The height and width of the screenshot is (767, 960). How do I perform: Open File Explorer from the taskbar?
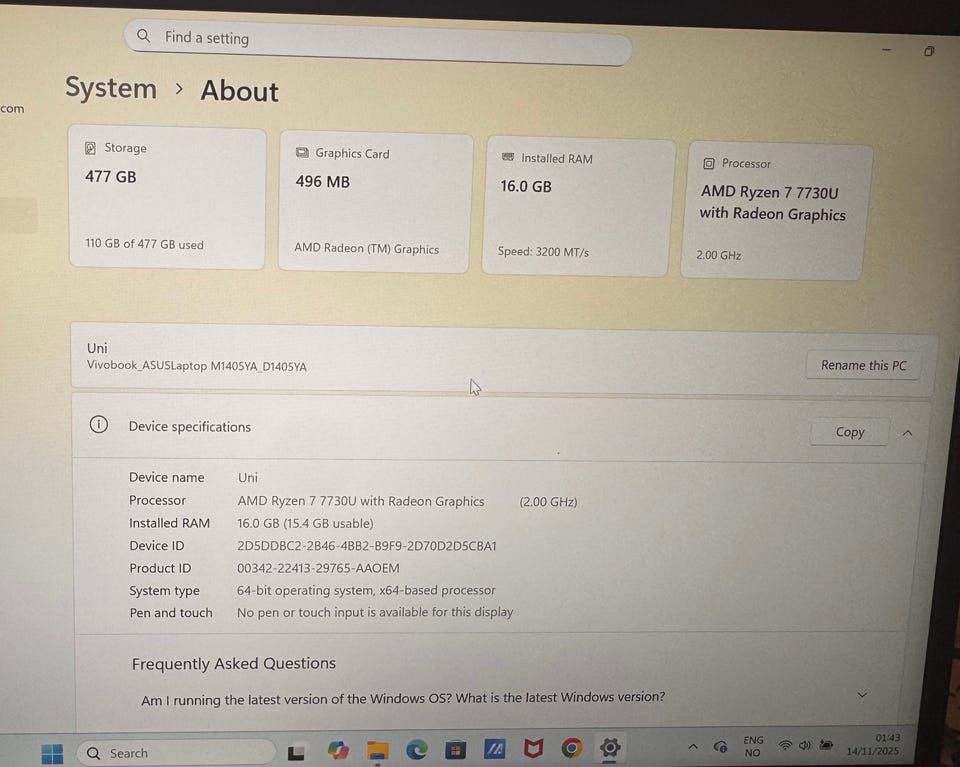coord(378,750)
